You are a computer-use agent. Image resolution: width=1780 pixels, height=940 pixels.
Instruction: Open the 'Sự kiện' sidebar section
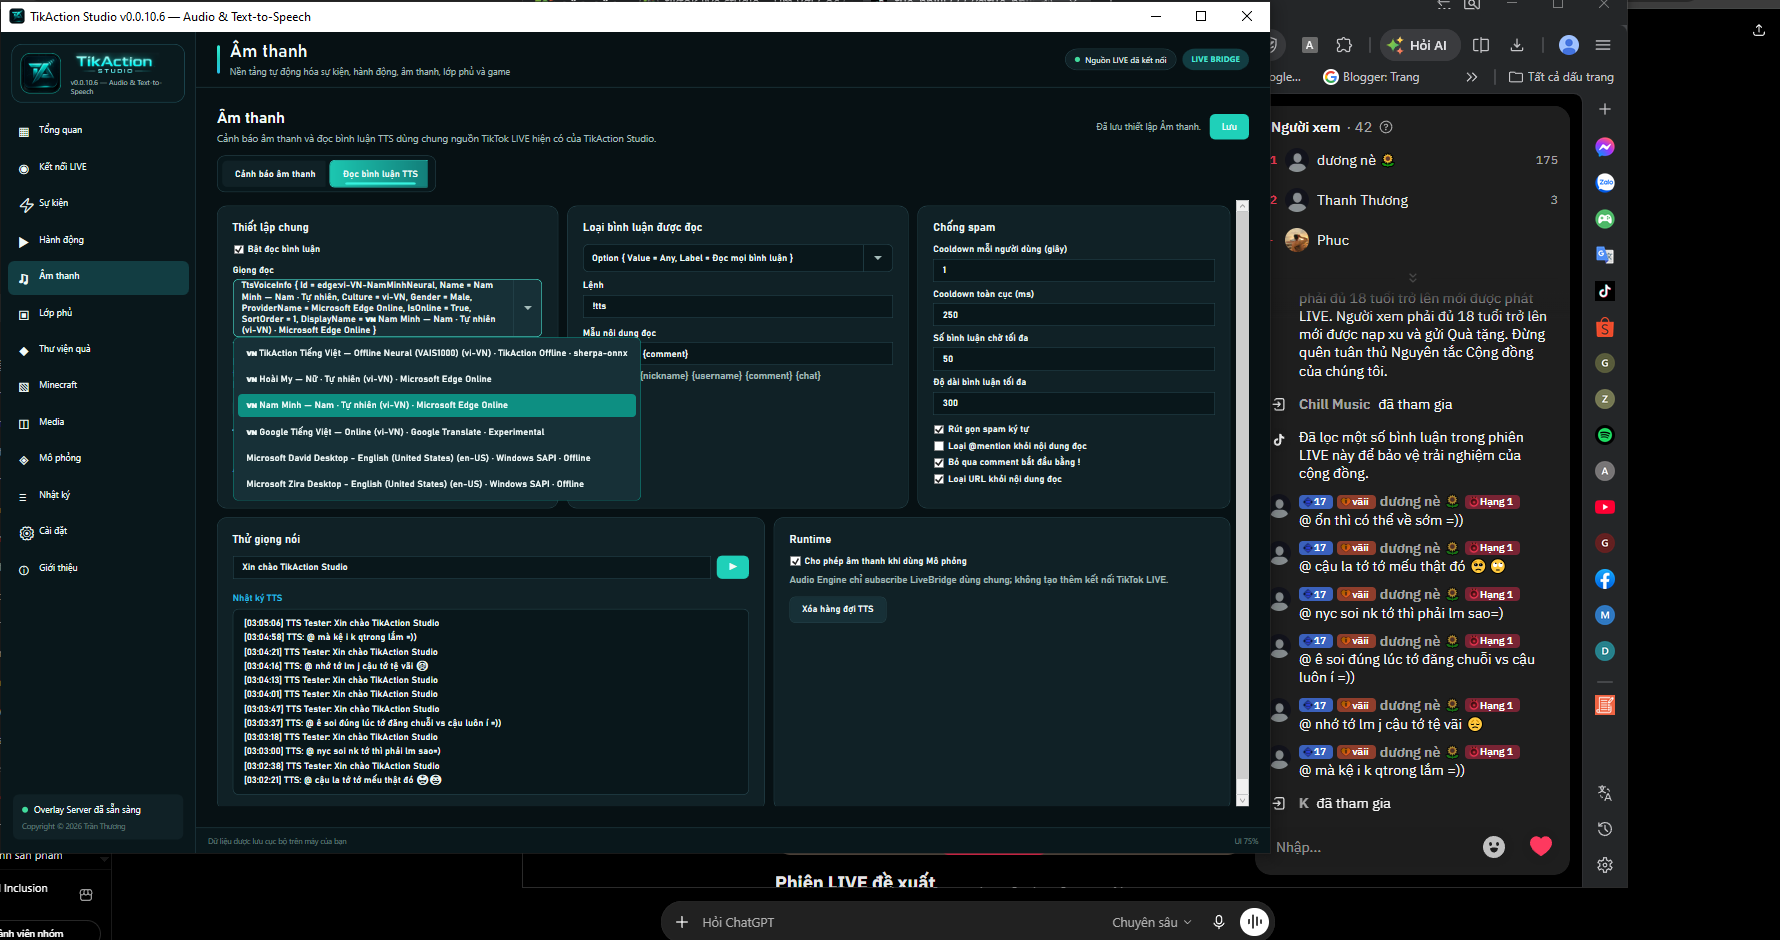click(98, 203)
